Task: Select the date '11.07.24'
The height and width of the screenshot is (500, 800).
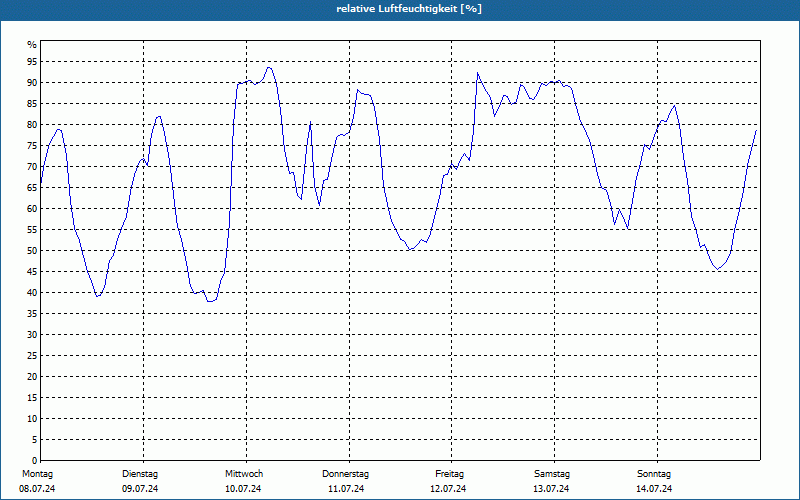Action: click(x=346, y=489)
